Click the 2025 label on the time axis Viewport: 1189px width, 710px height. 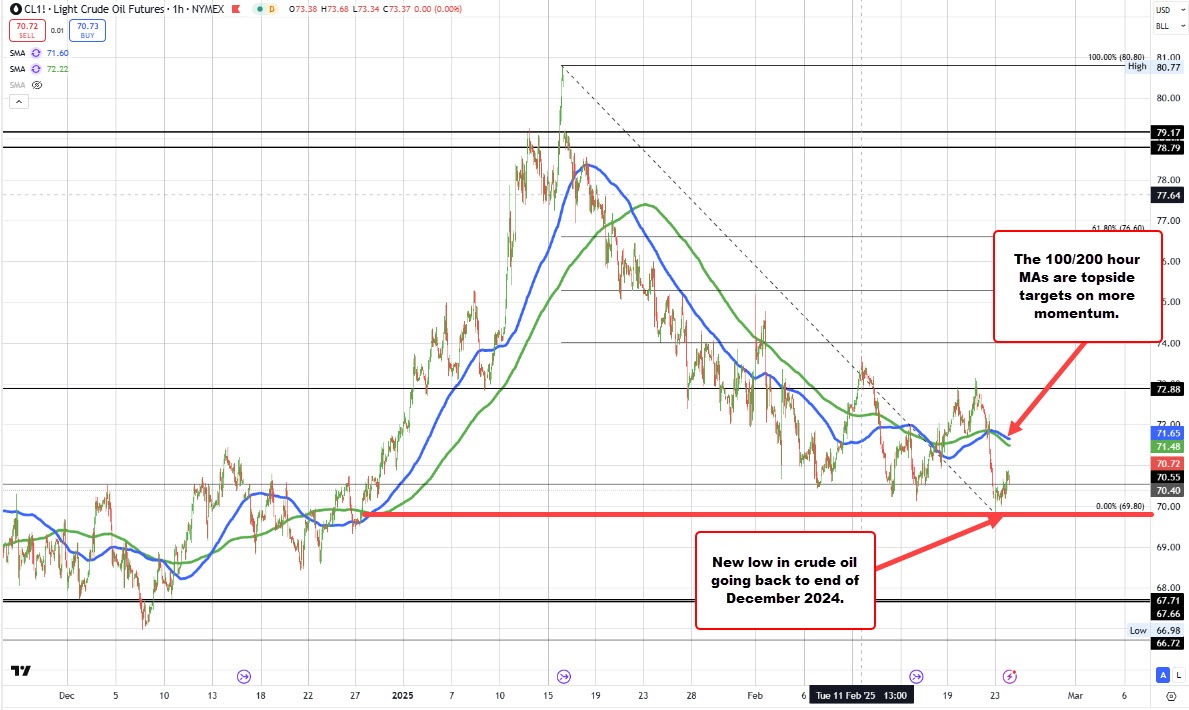pyautogui.click(x=402, y=696)
